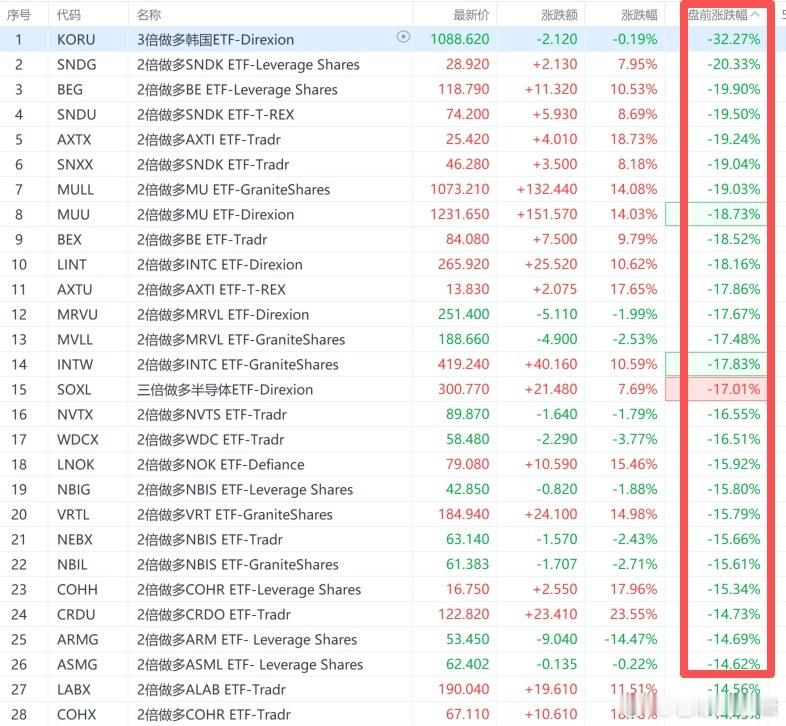
Task: Click the name 2倍做多SNDK ETF-Leverage Shares
Action: 248,65
